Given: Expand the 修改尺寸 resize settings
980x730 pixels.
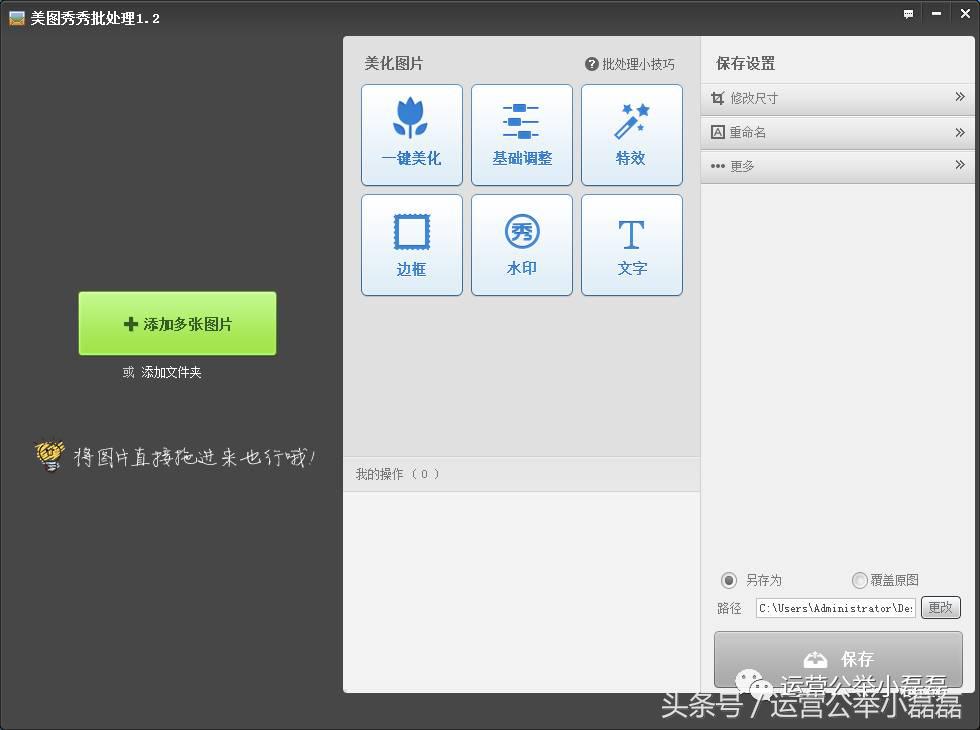Looking at the screenshot, I should [x=838, y=98].
